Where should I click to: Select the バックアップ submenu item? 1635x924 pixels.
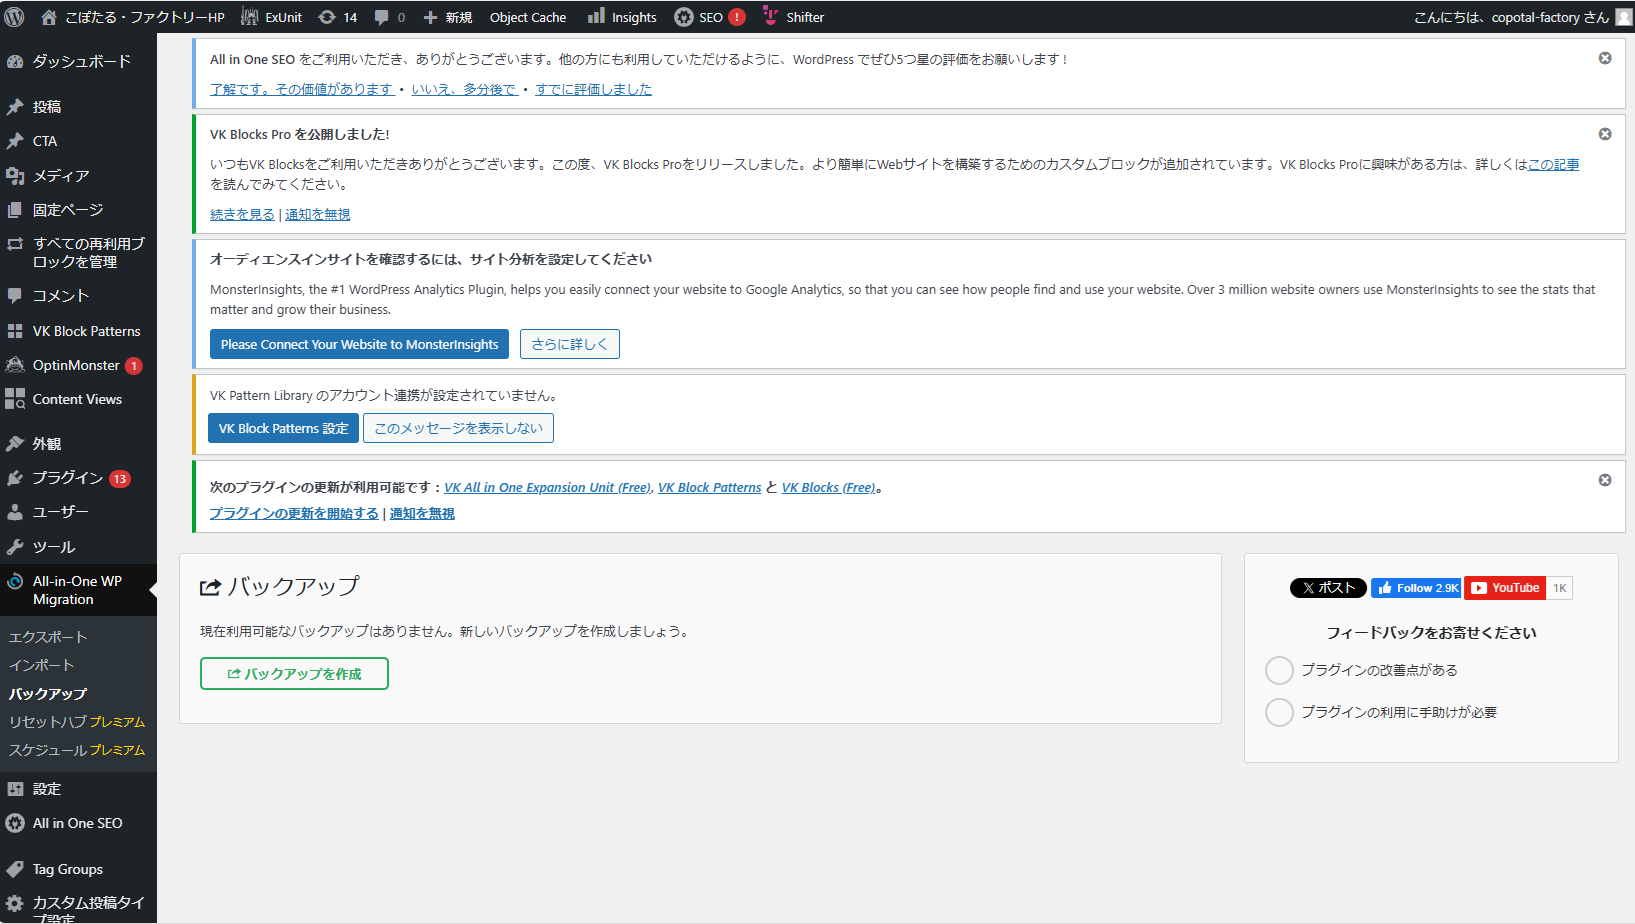pyautogui.click(x=48, y=693)
